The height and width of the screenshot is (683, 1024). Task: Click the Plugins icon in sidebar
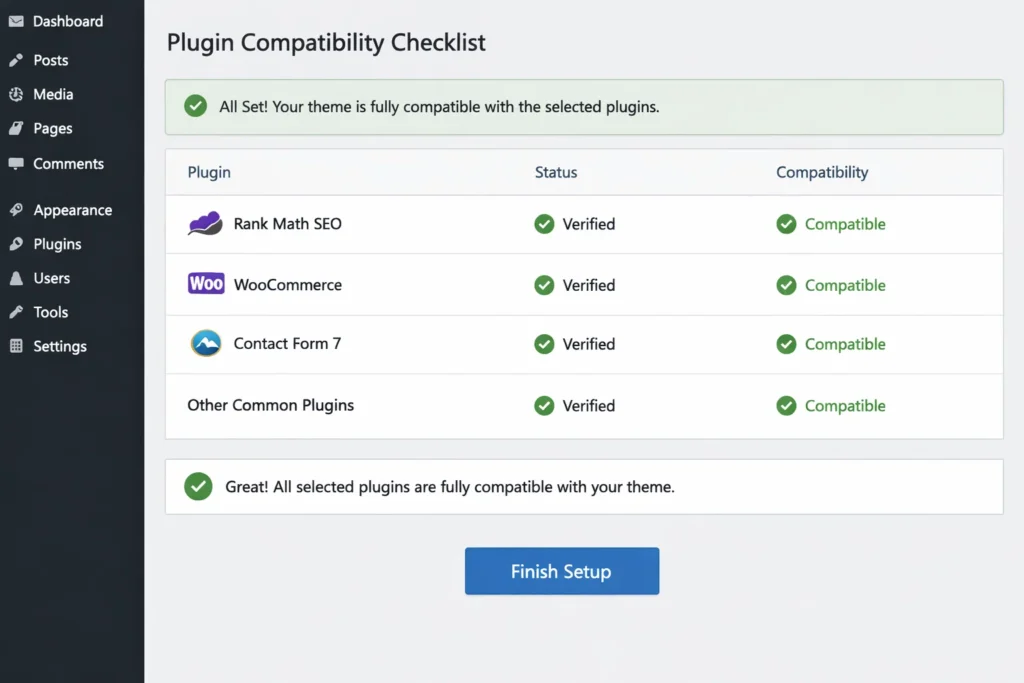(15, 244)
